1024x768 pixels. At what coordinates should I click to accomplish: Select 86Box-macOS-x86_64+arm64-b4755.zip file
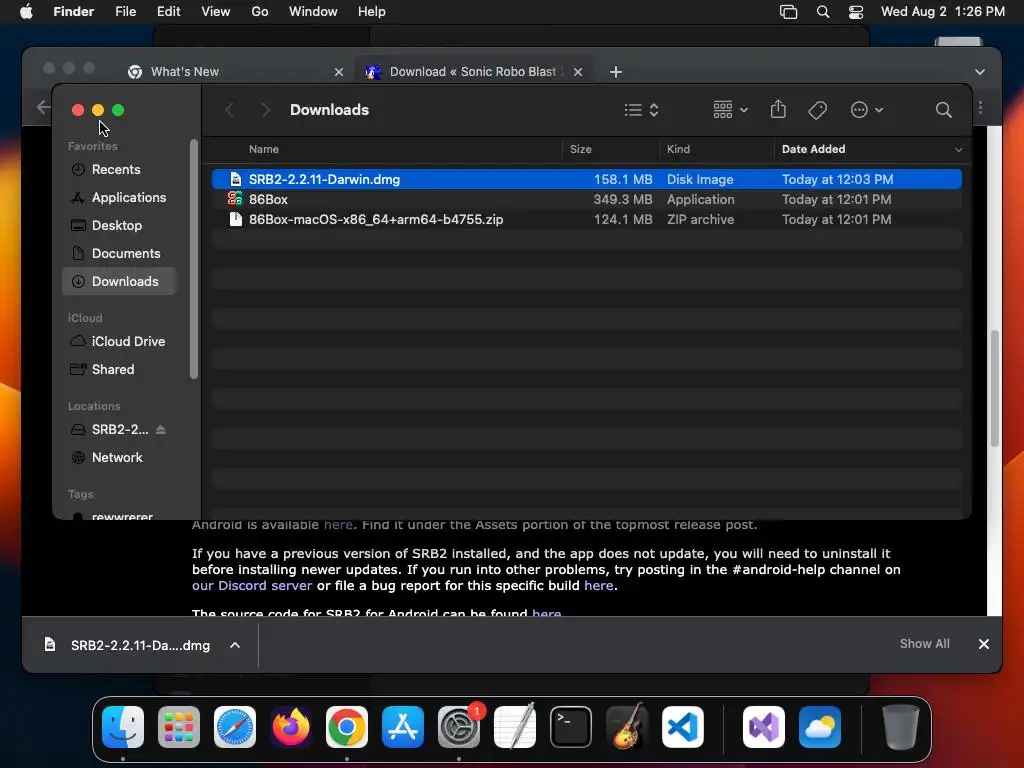[586, 219]
